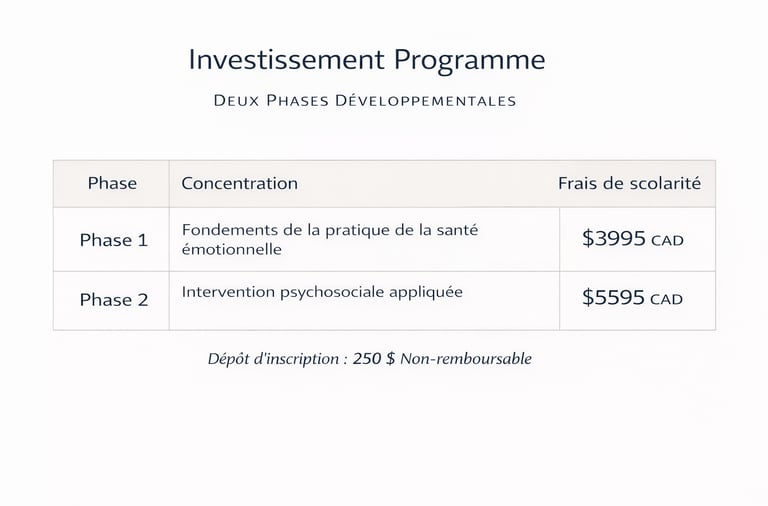
Task: Click the Investissement Programme title
Action: 367,61
